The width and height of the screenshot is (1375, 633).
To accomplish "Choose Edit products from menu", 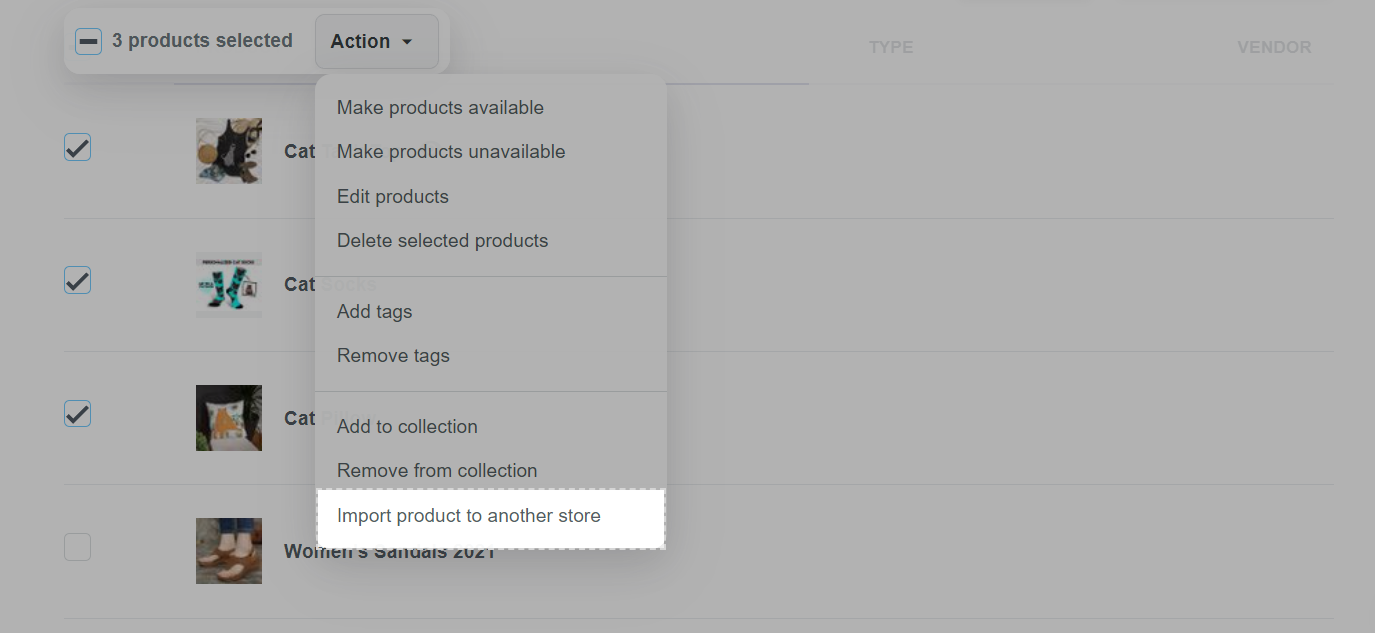I will coord(393,197).
